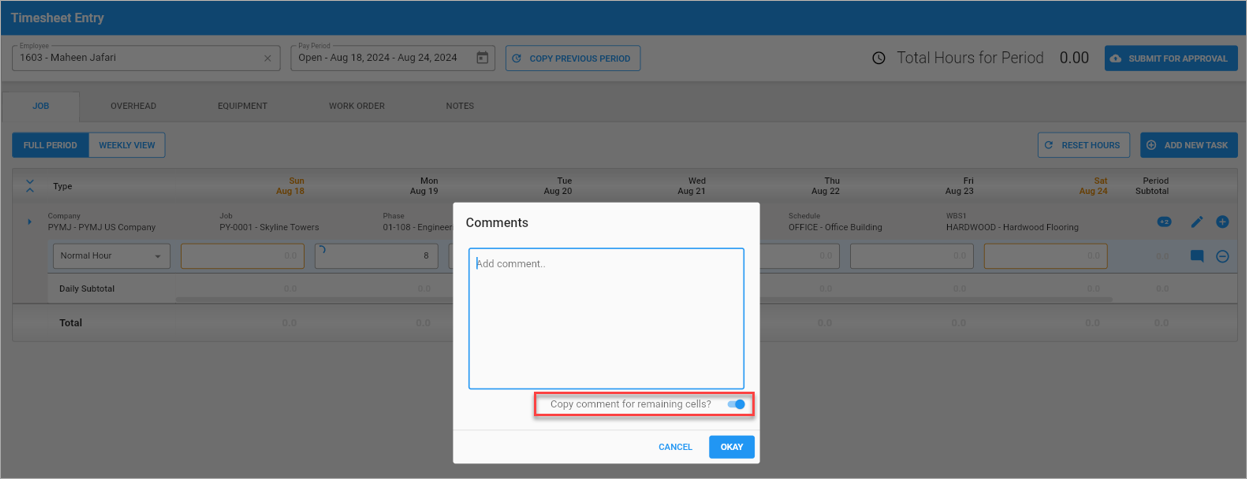1247x479 pixels.
Task: Select the FULL PERIOD view
Action: tap(50, 145)
